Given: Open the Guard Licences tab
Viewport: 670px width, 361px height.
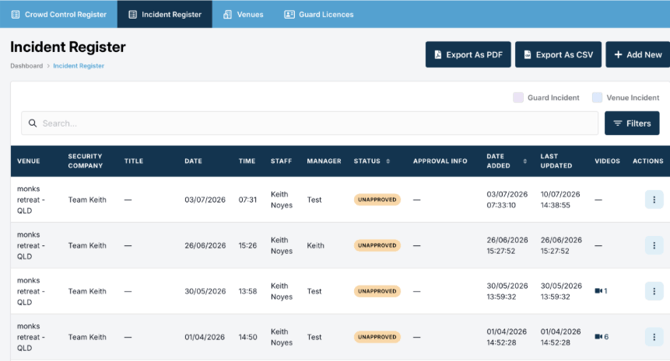Looking at the screenshot, I should coord(319,15).
